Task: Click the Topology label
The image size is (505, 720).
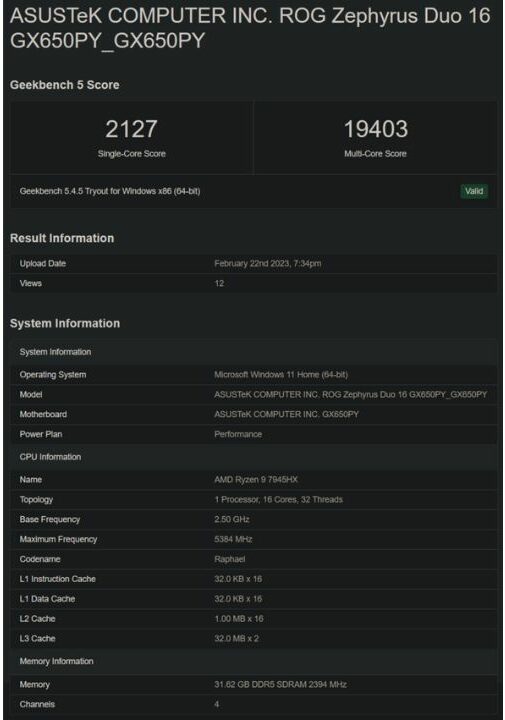Action: click(x=36, y=500)
